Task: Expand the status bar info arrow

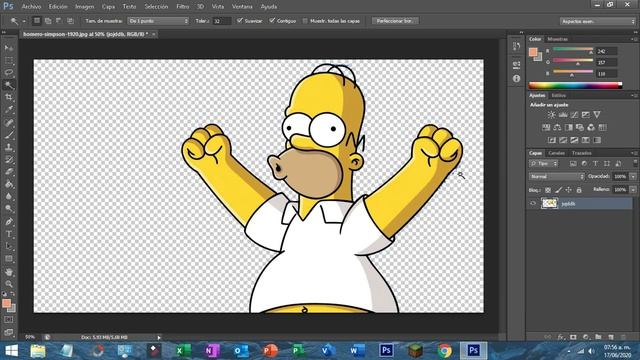Action: pos(159,338)
